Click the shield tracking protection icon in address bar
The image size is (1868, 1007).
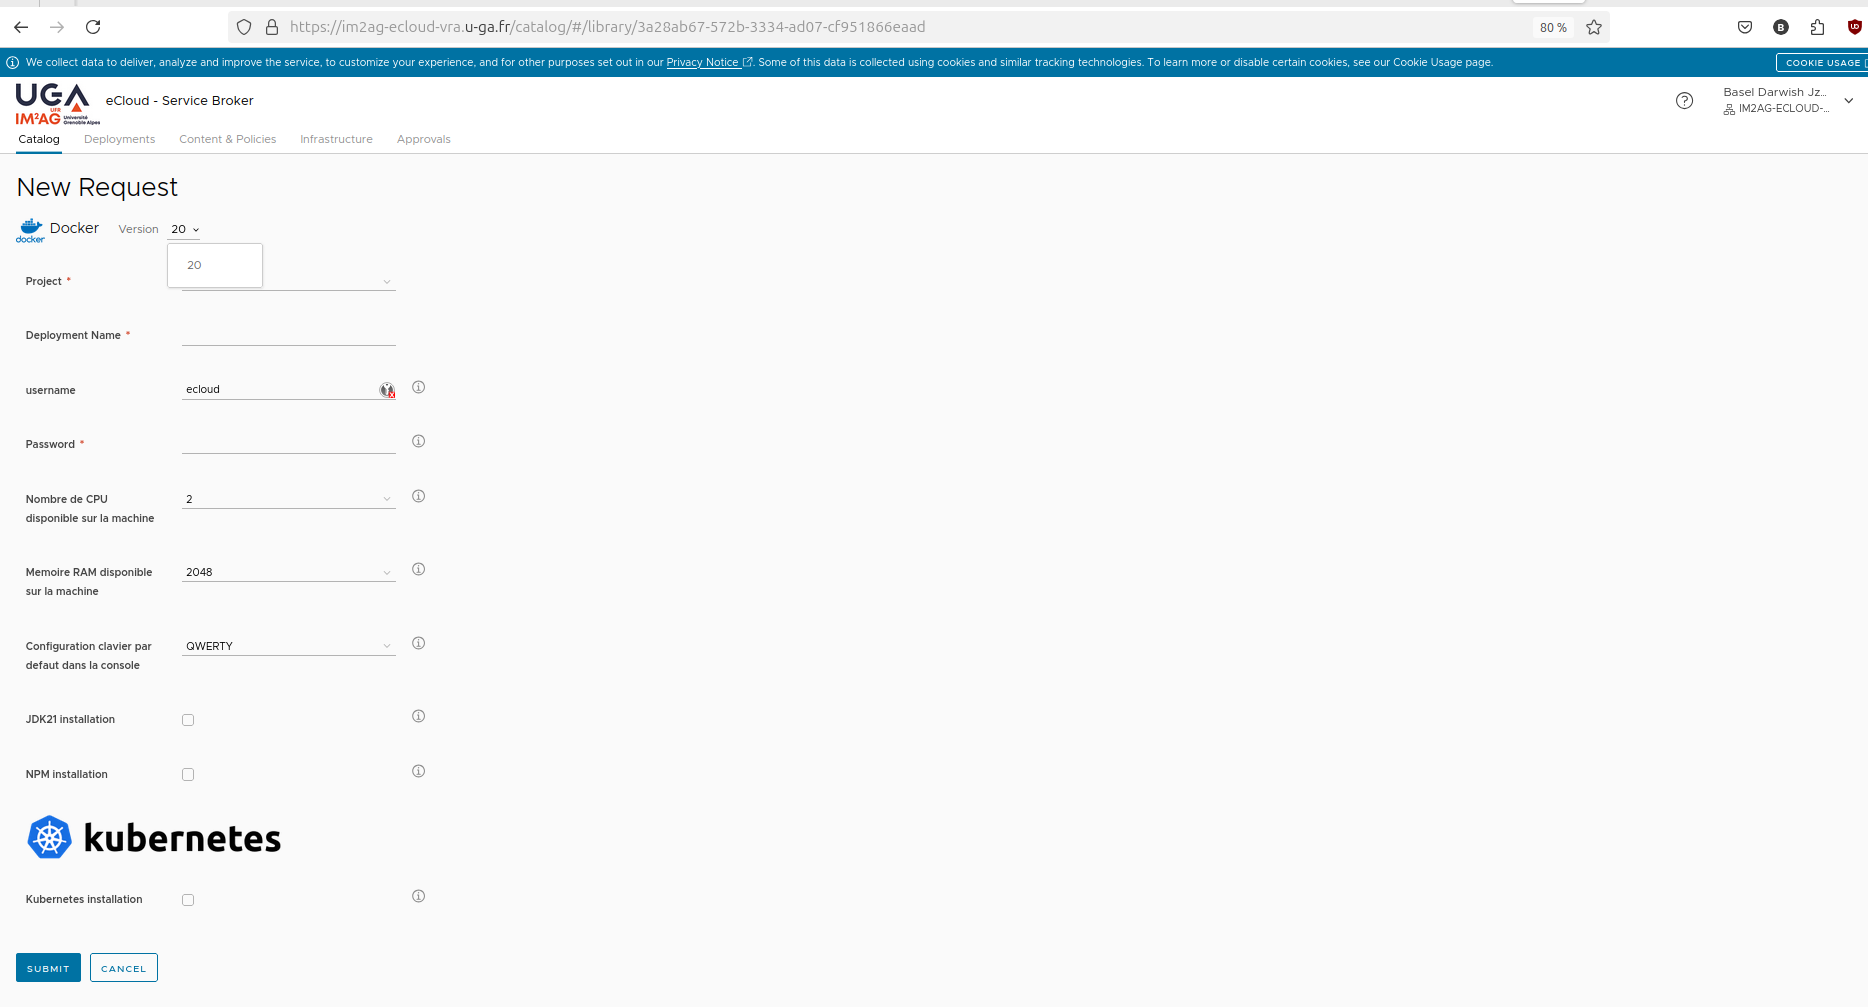243,27
